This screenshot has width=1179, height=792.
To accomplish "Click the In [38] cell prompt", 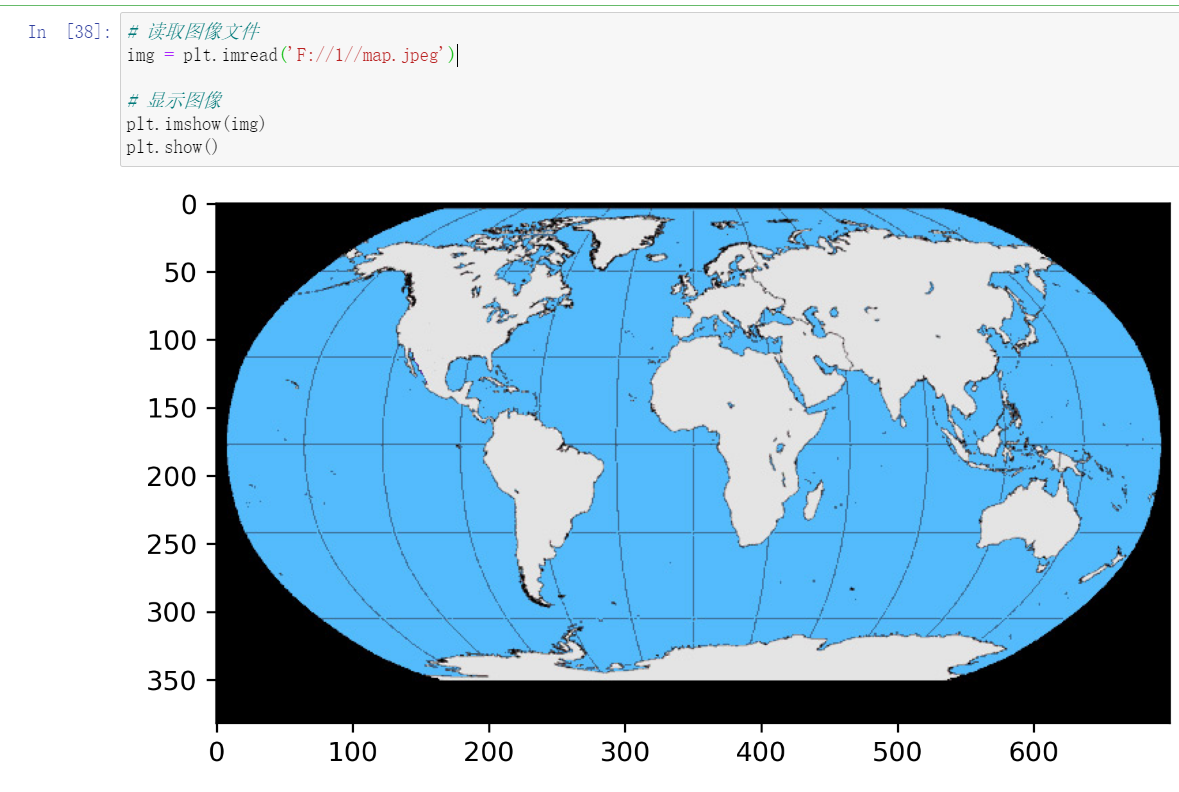I will coord(69,32).
